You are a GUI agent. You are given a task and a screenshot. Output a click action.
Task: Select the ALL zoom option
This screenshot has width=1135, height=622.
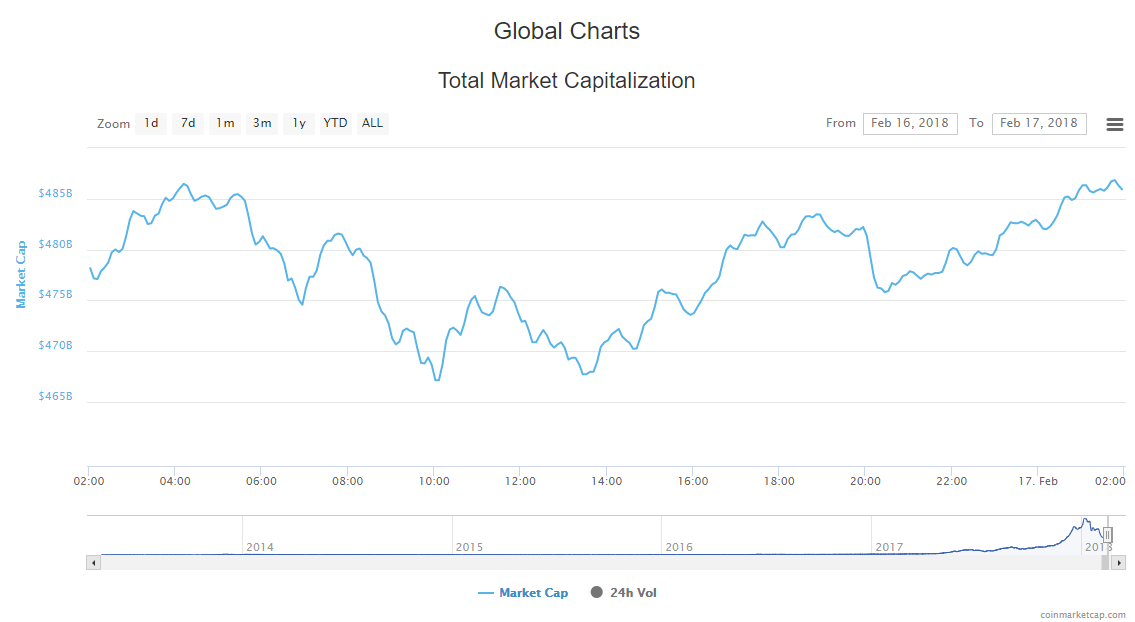tap(372, 123)
